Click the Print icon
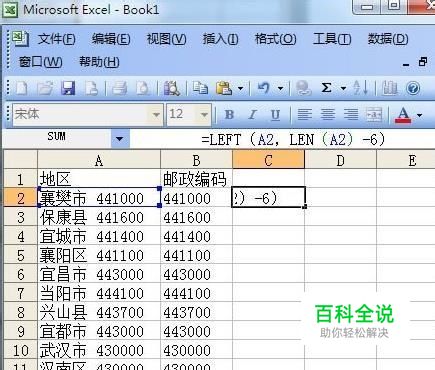 [x=119, y=88]
